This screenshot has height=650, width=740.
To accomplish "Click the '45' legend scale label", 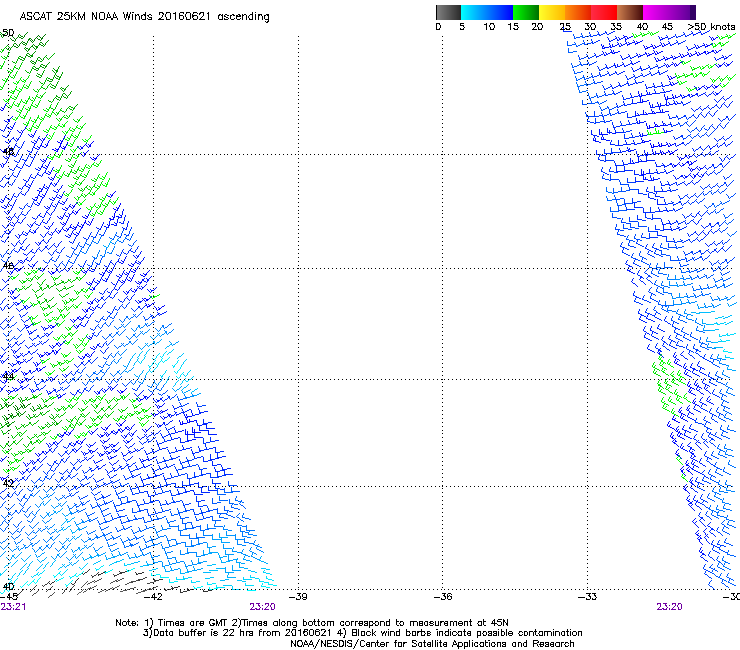I will 667,27.
